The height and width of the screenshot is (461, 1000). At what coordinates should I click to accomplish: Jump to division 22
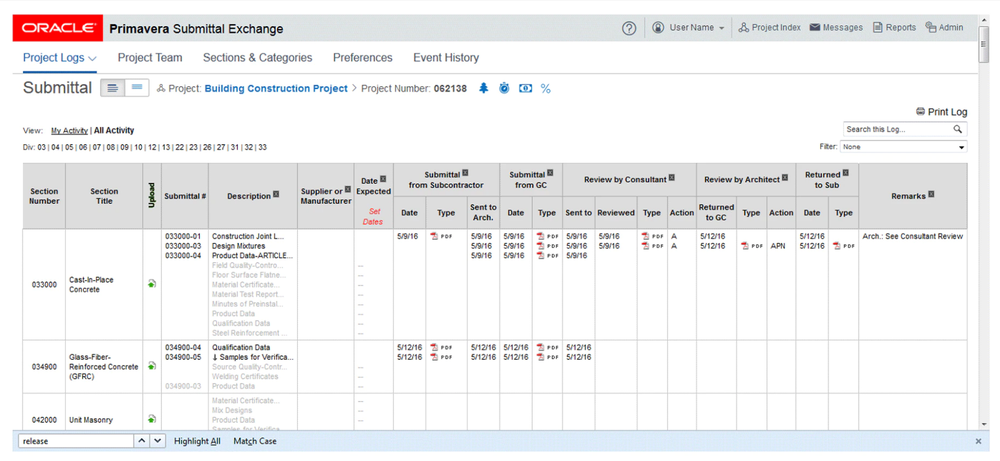(x=180, y=147)
